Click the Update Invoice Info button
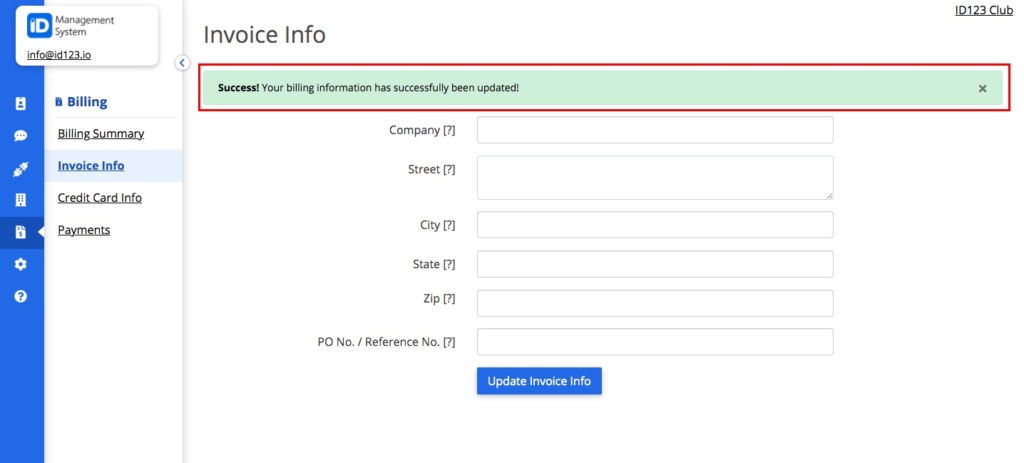This screenshot has width=1024, height=463. click(x=539, y=381)
